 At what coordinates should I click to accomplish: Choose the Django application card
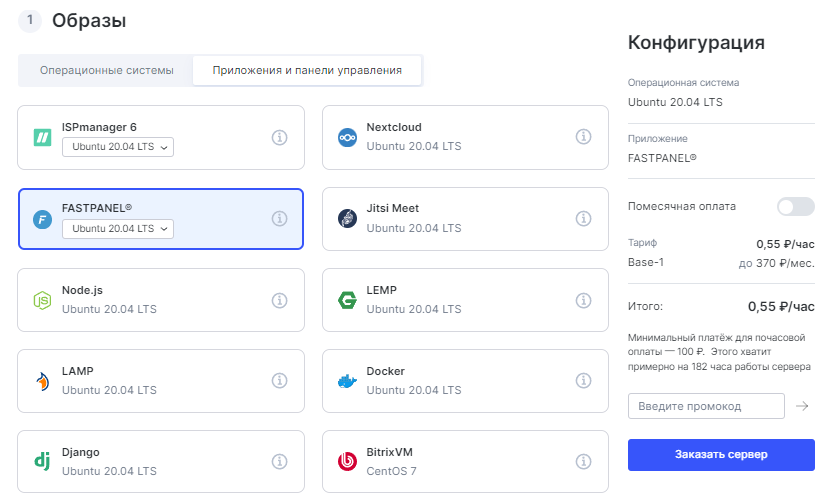coord(160,461)
